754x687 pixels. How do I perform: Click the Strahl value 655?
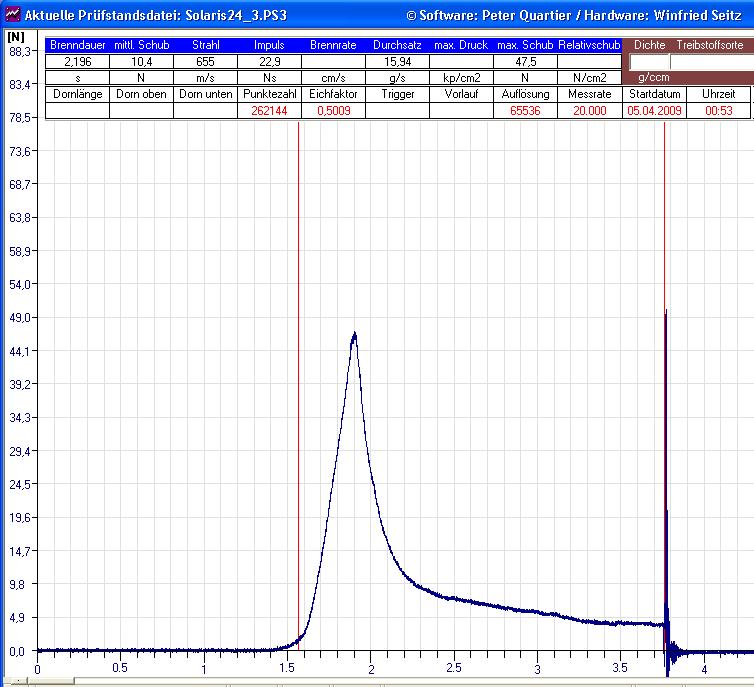click(205, 61)
